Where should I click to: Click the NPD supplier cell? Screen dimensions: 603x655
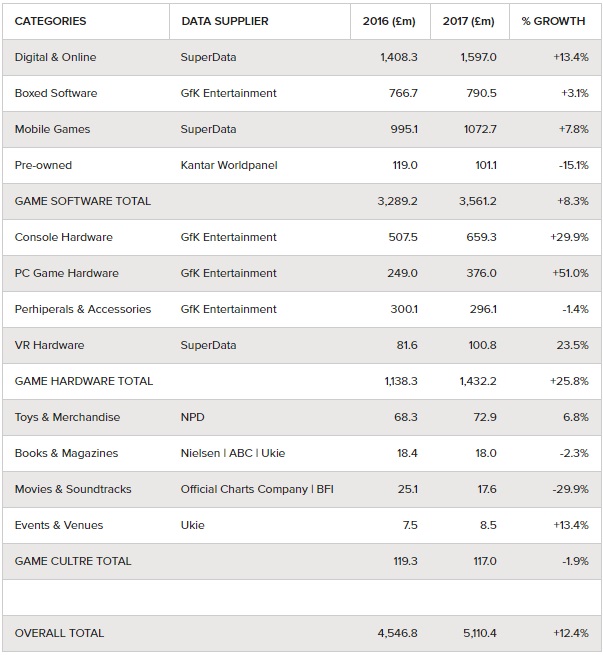tap(193, 417)
